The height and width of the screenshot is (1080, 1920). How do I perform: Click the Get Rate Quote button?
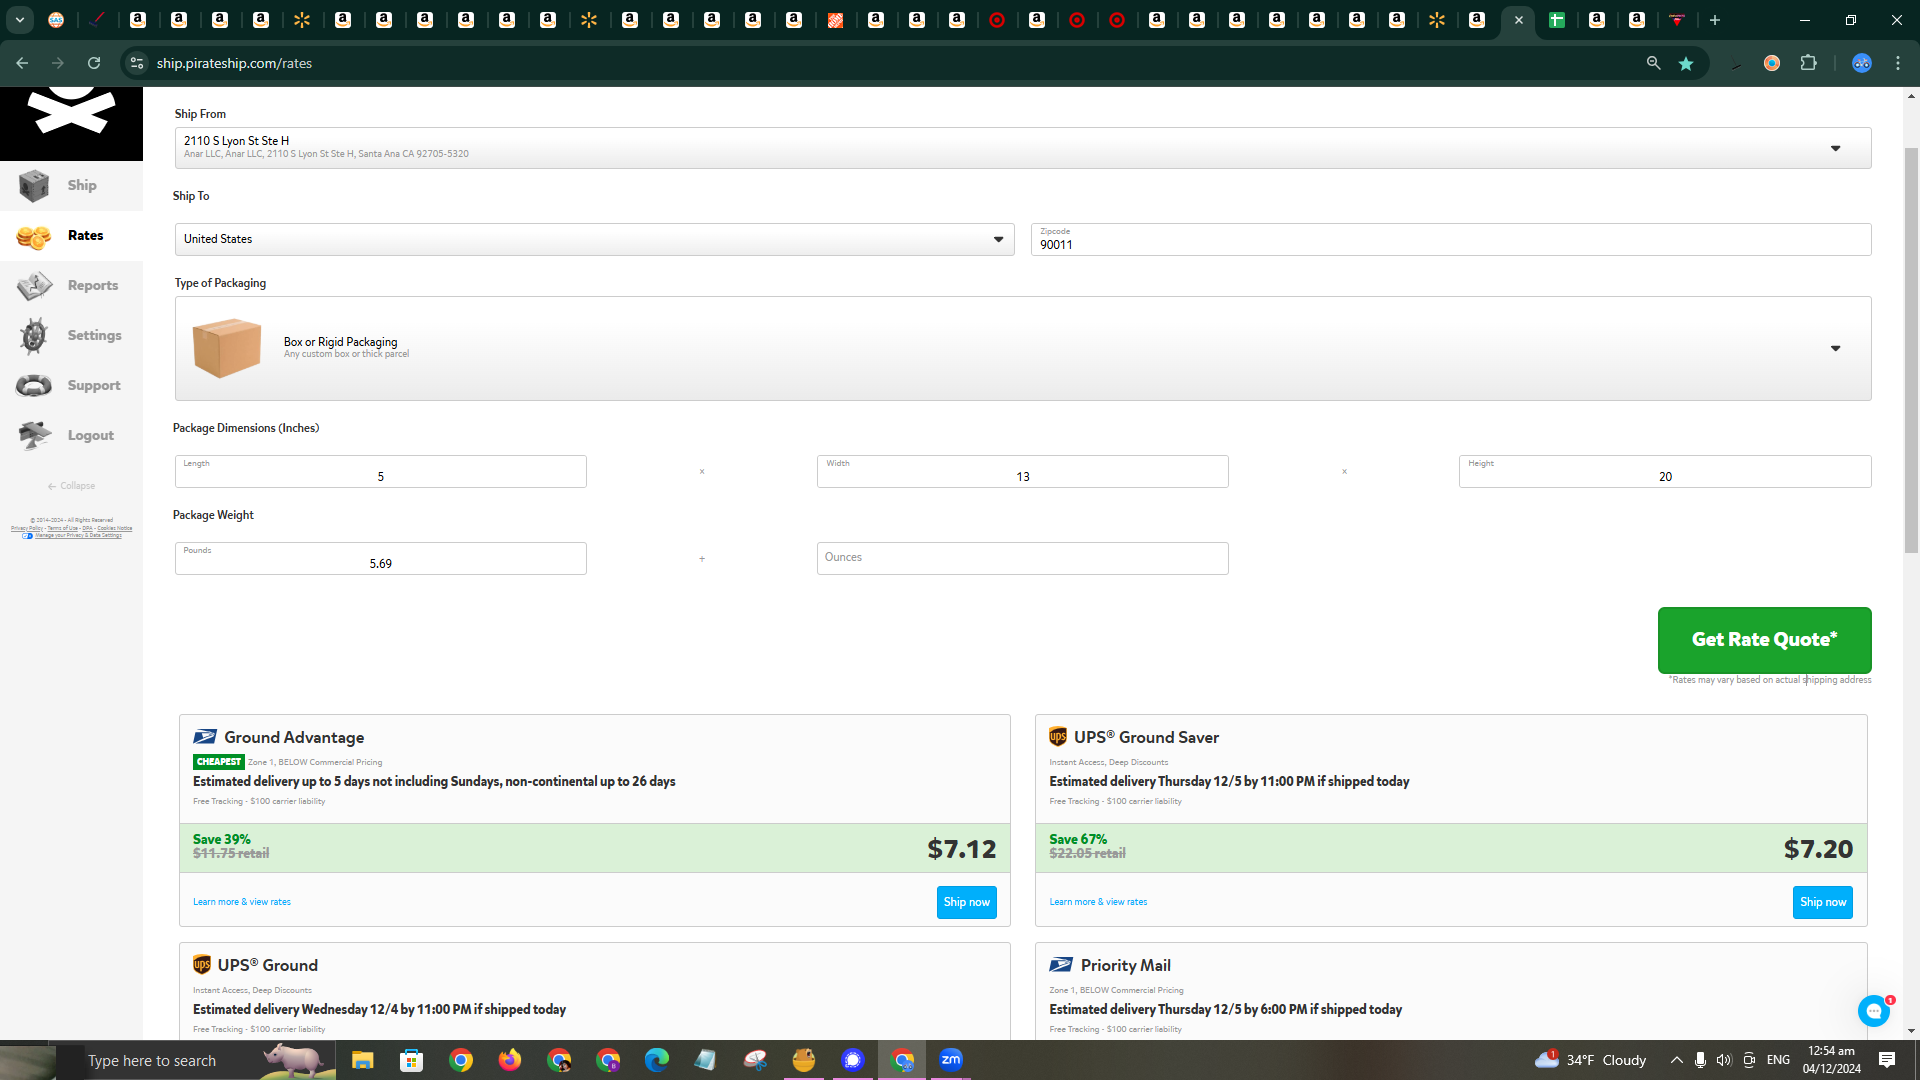(1764, 640)
